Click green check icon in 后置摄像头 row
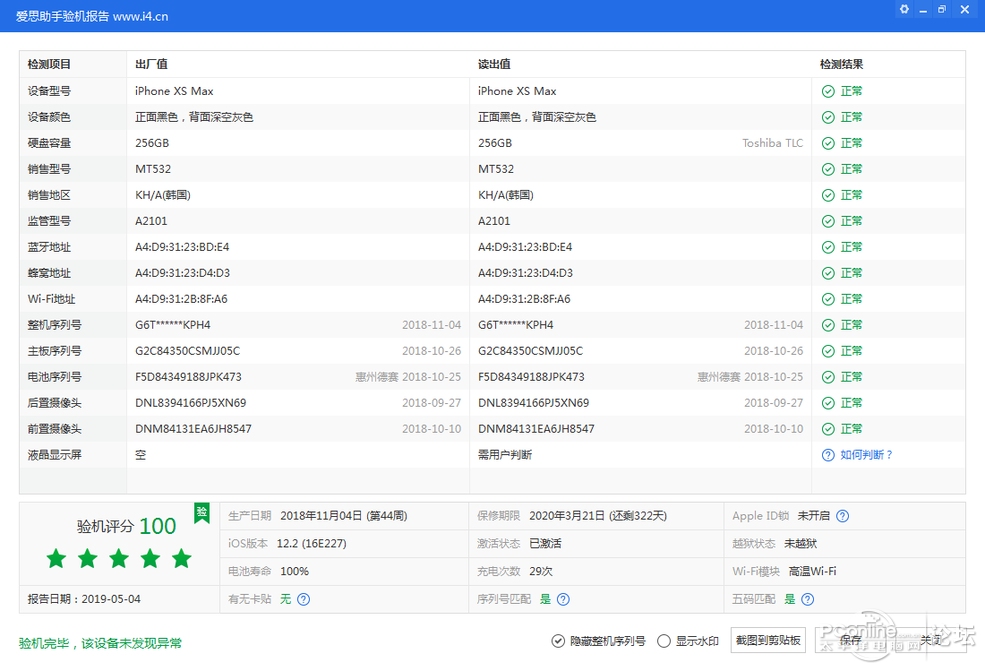This screenshot has height=671, width=985. pos(828,403)
